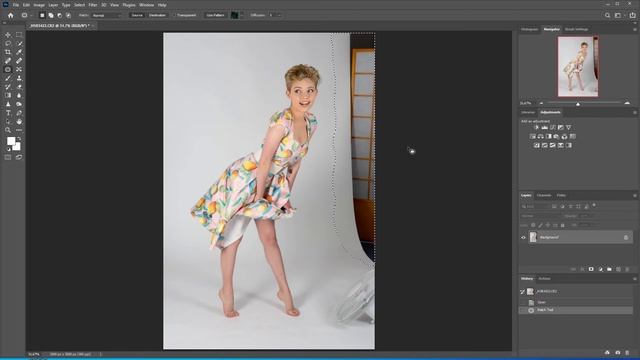Select New selection mode
This screenshot has height=360, width=640.
click(42, 15)
